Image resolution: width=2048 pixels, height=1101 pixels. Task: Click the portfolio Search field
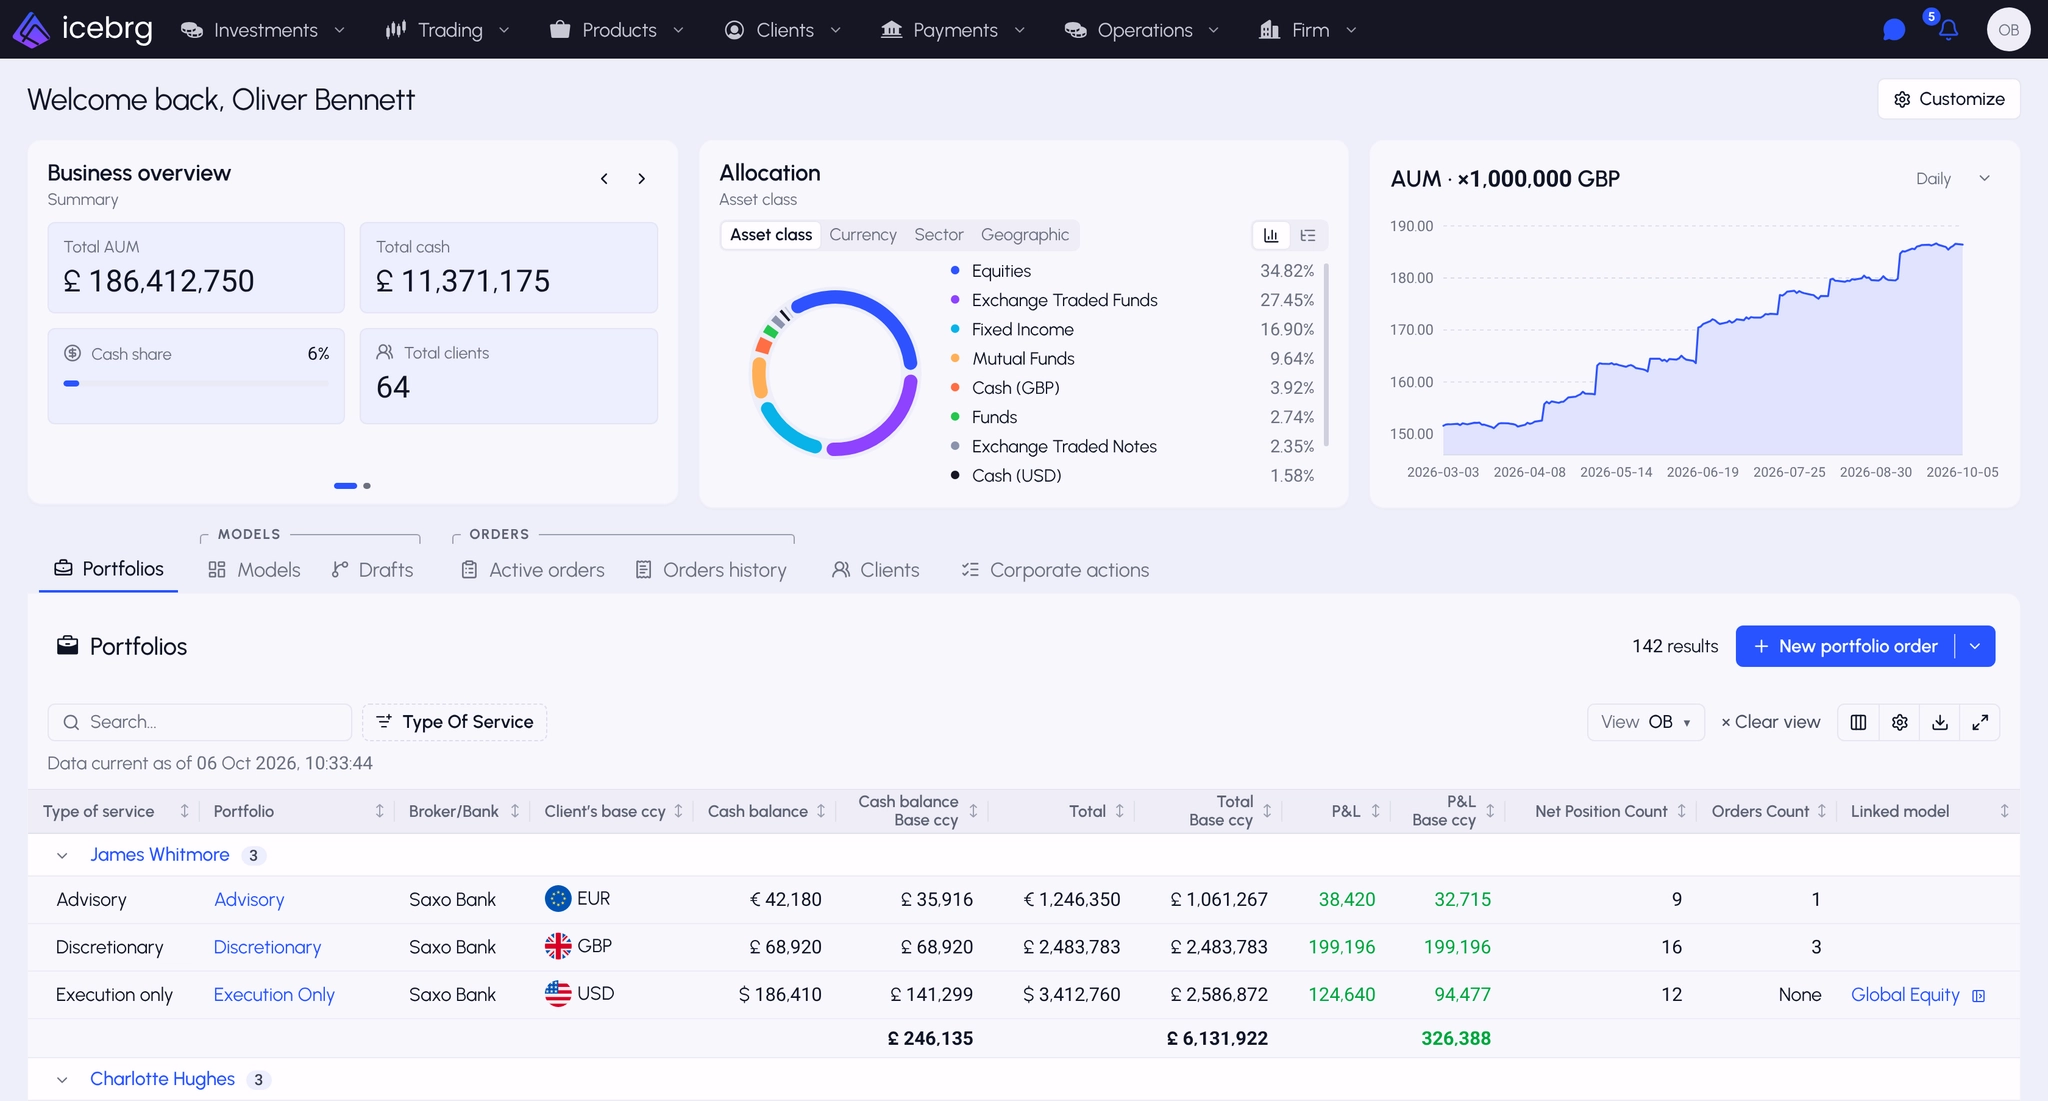coord(200,722)
